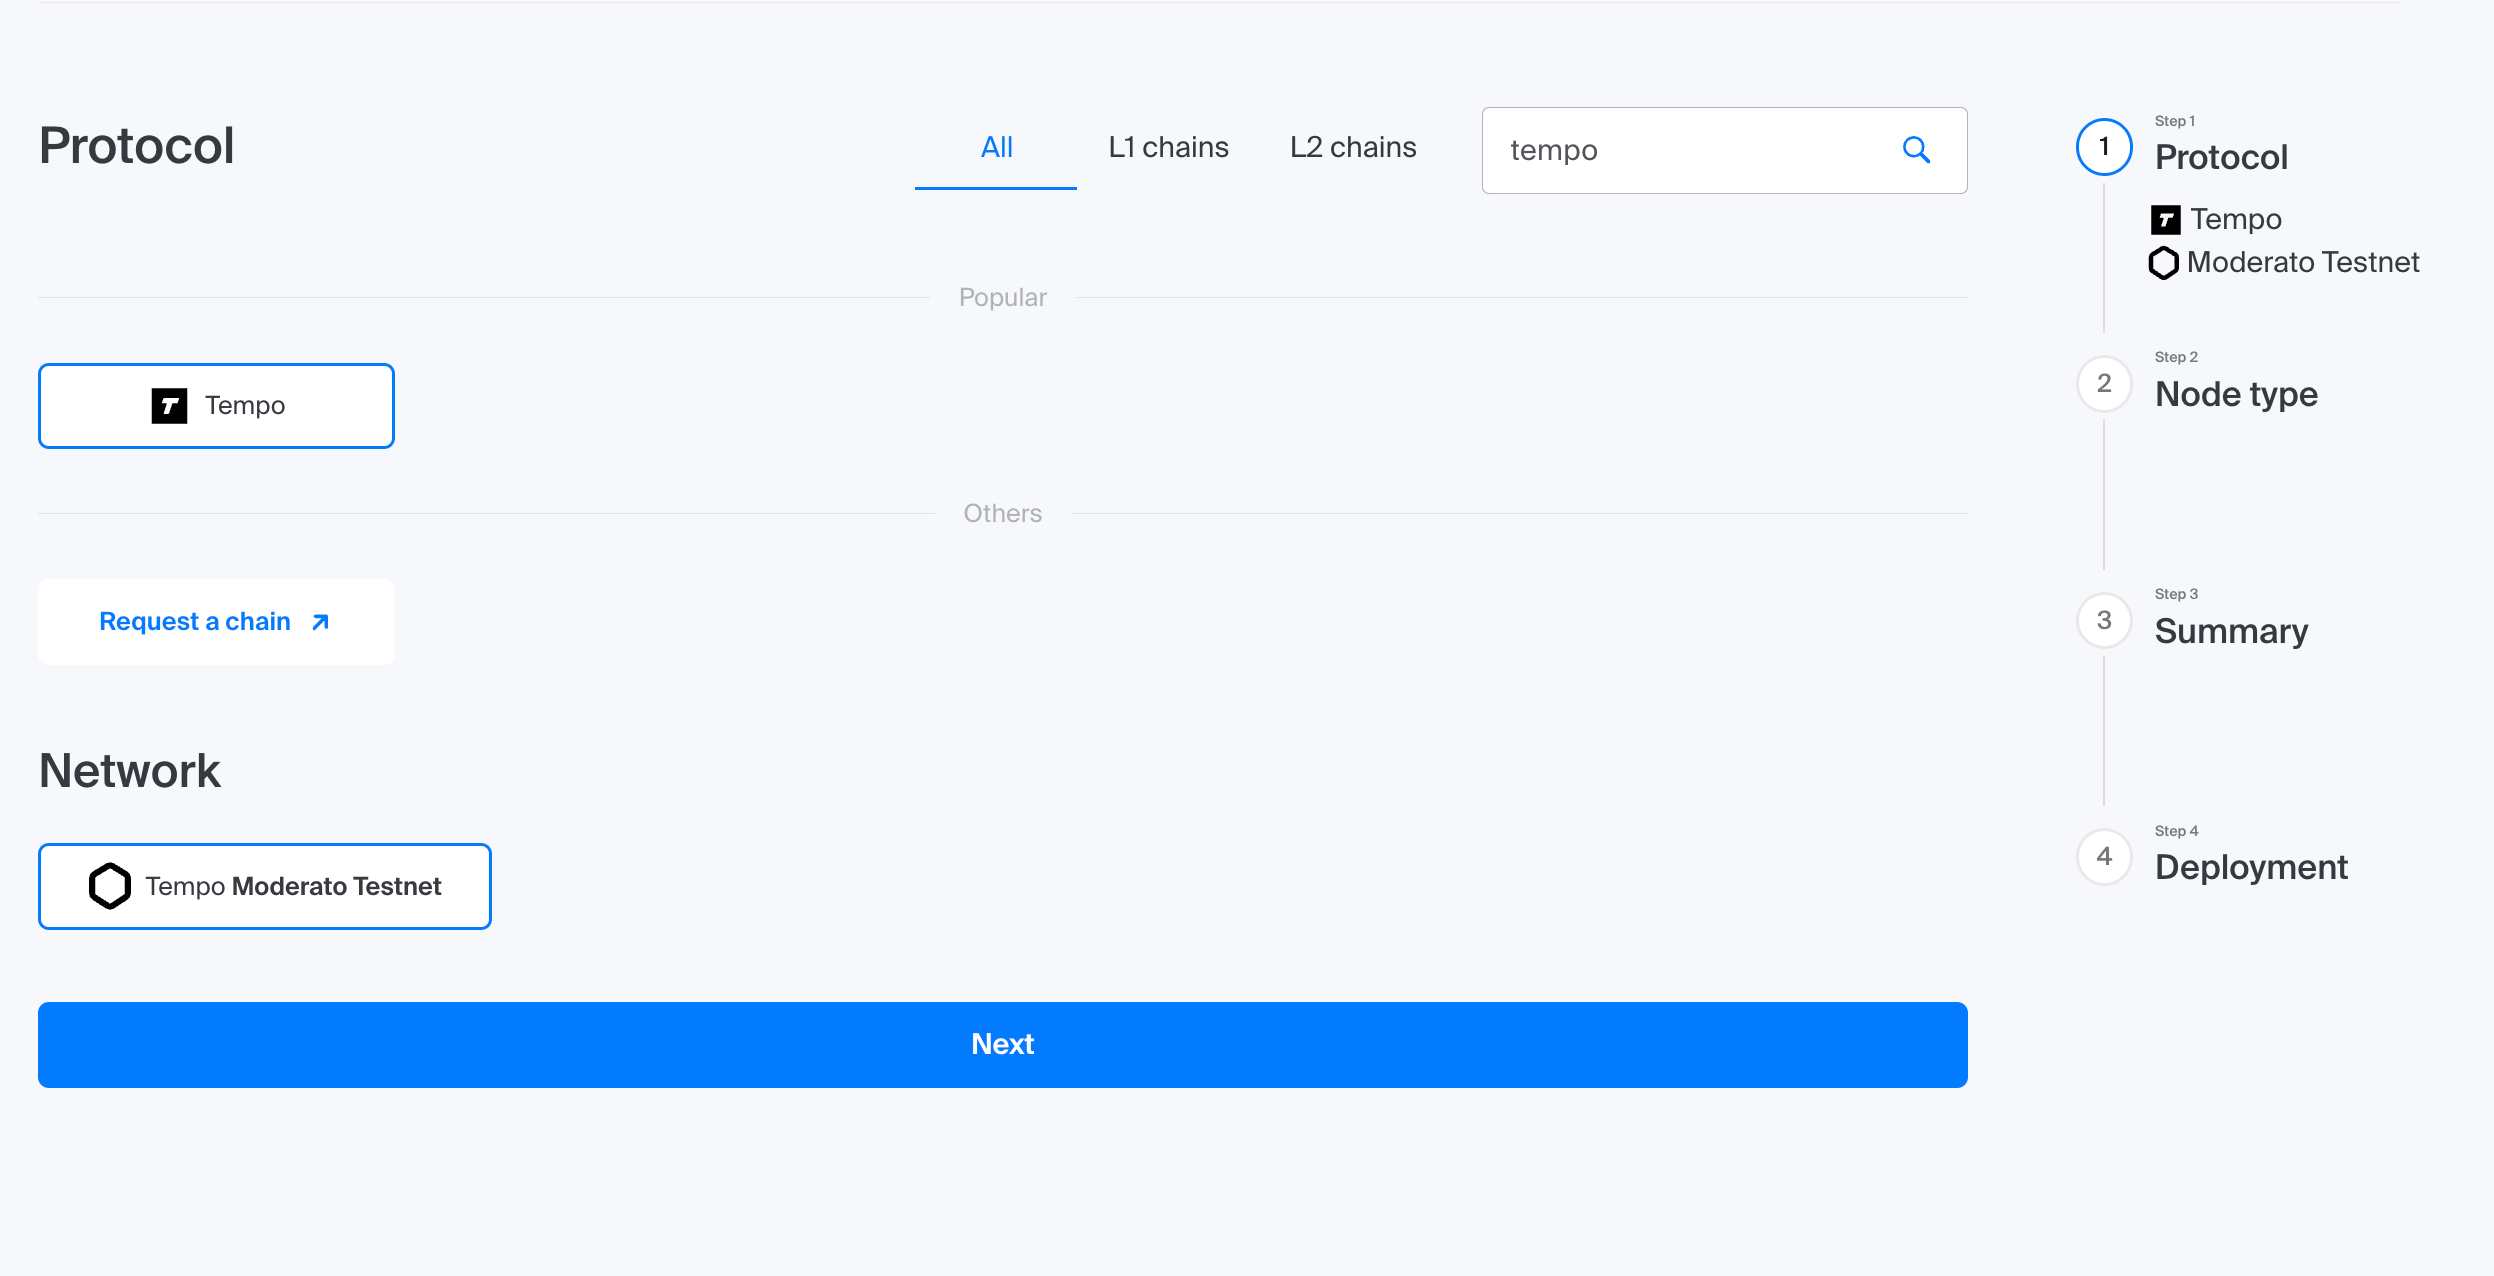Click the step 4 circle indicator

2104,857
